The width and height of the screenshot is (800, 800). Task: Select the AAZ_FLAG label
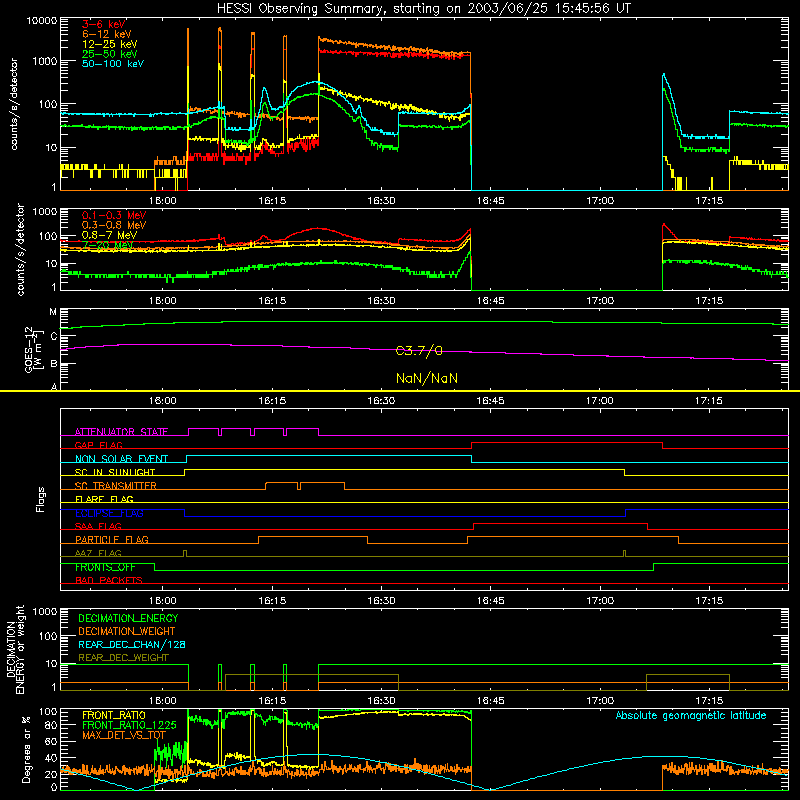pos(98,553)
